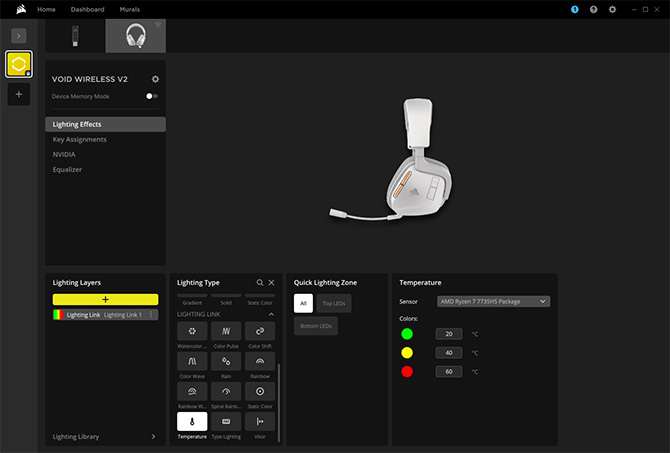Expand the profile sidebar arrow
This screenshot has width=670, height=453.
19,35
